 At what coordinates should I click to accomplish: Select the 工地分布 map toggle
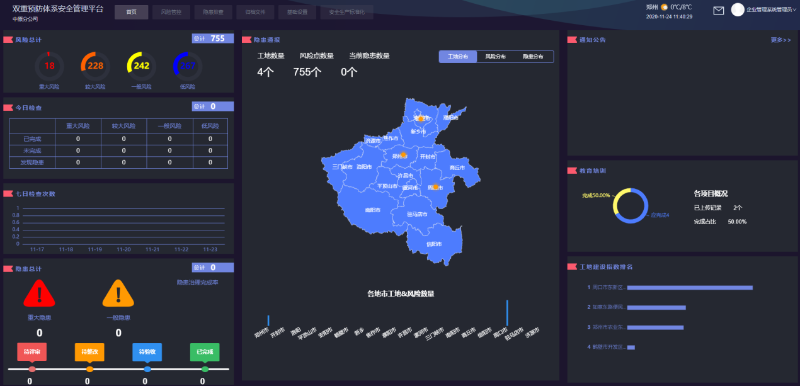click(458, 57)
